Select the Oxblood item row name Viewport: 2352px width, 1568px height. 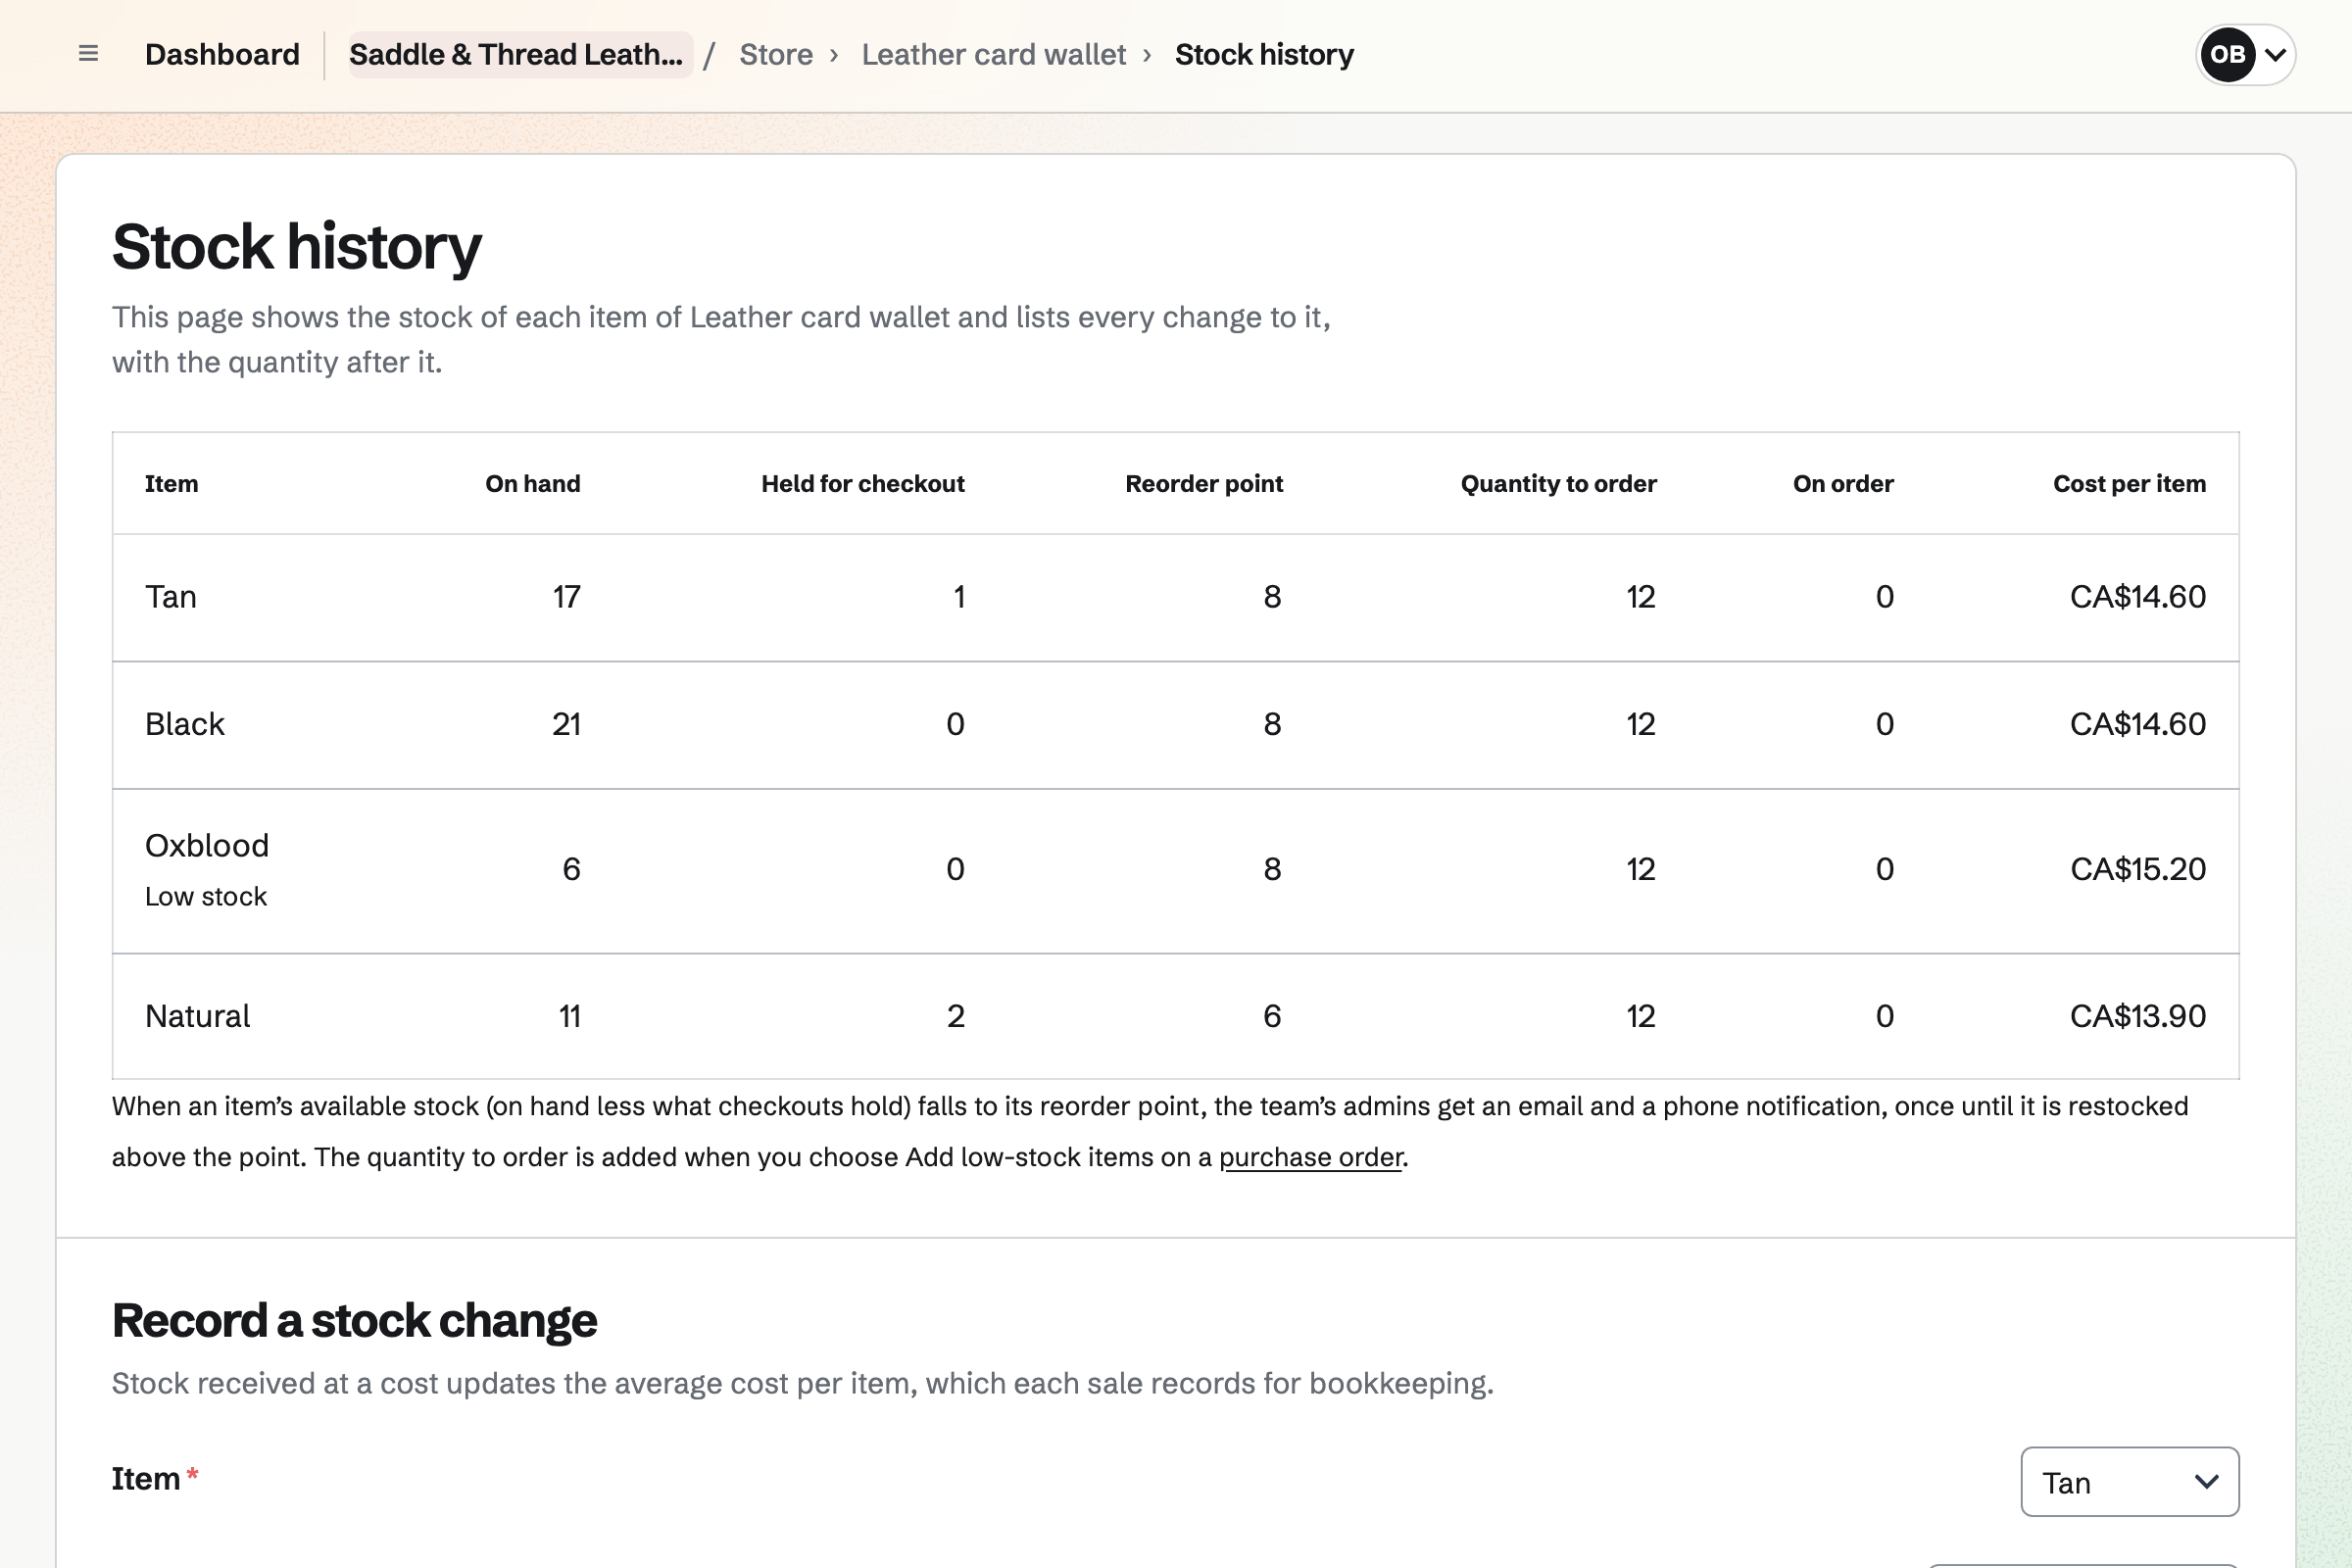(207, 846)
